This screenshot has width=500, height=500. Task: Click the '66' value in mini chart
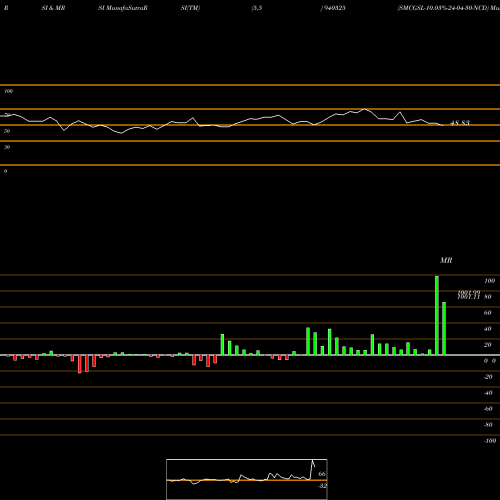[x=322, y=474]
